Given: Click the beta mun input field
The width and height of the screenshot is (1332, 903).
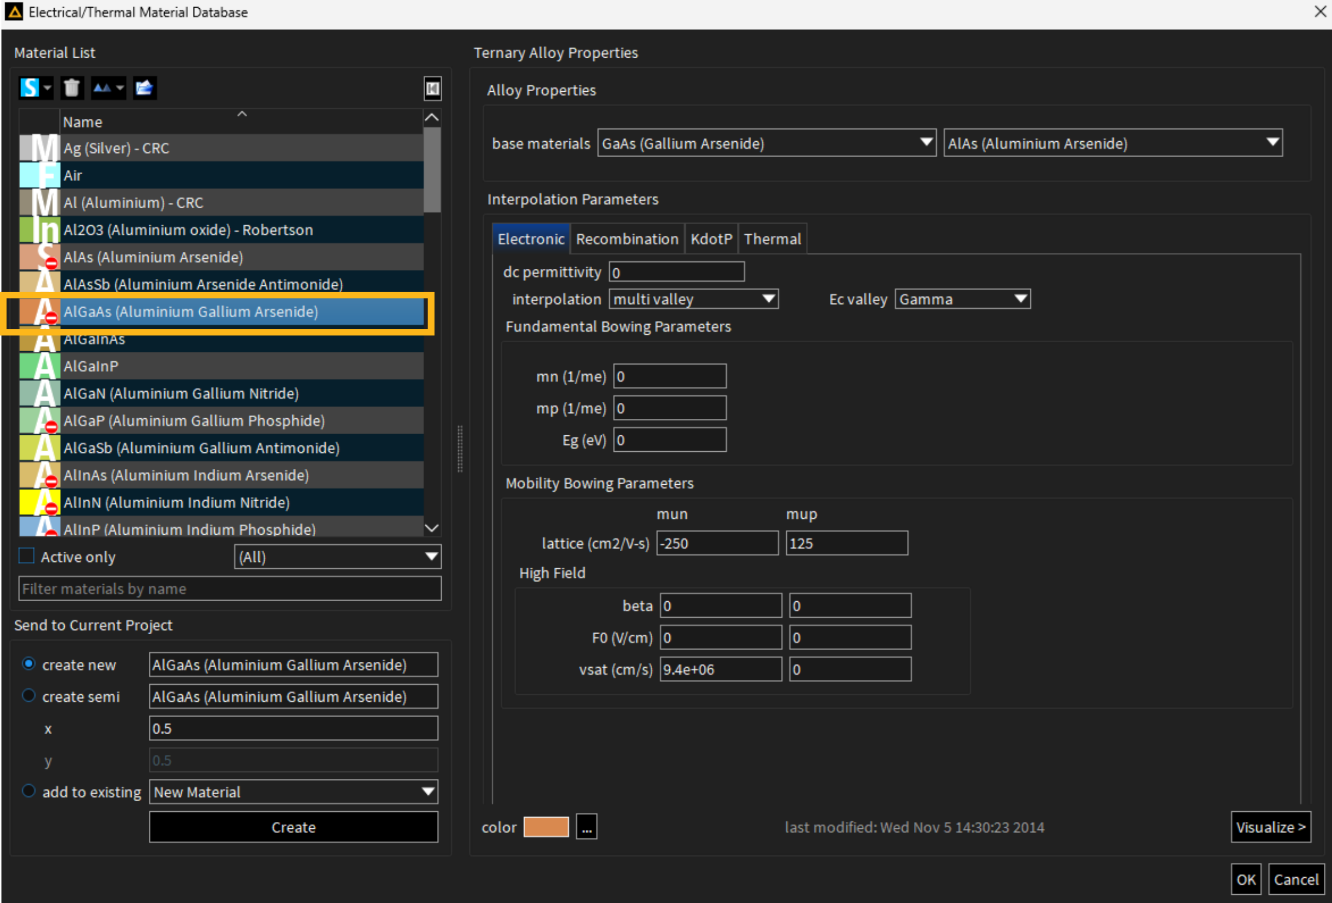Looking at the screenshot, I should pyautogui.click(x=721, y=606).
